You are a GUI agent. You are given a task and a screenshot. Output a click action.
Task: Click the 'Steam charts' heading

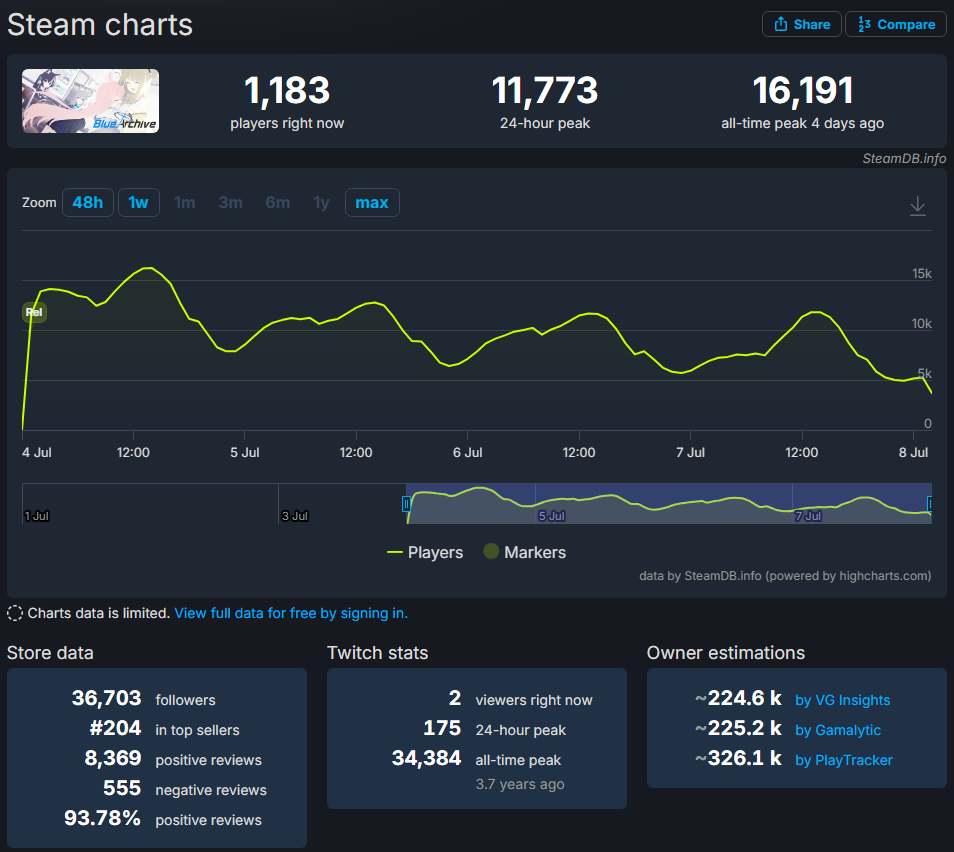(x=100, y=25)
